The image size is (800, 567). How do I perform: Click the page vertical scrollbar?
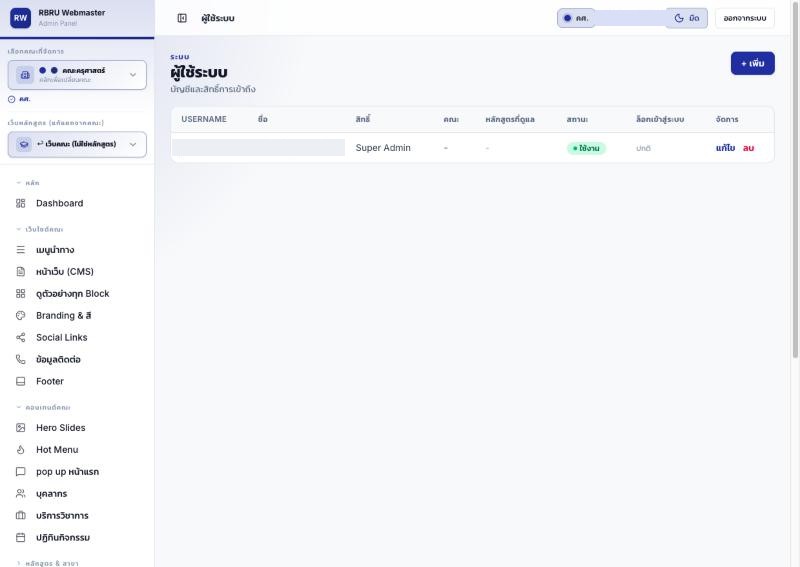coord(795,179)
